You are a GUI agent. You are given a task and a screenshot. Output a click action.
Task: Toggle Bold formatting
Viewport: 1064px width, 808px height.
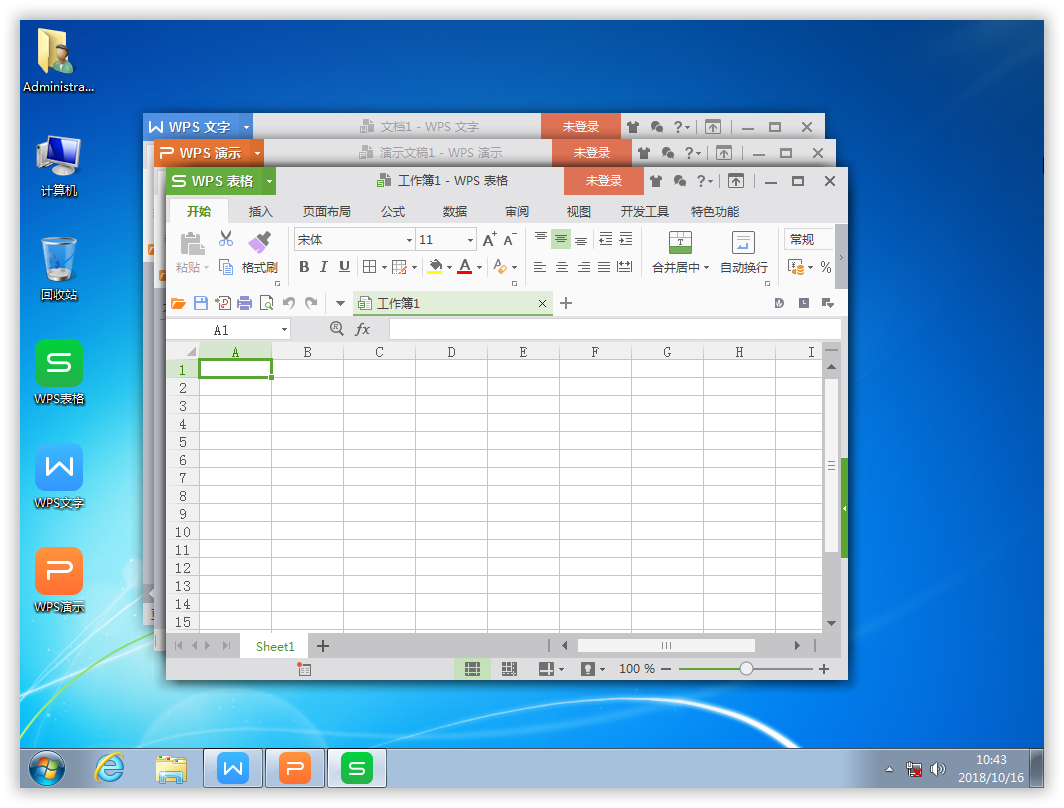303,267
